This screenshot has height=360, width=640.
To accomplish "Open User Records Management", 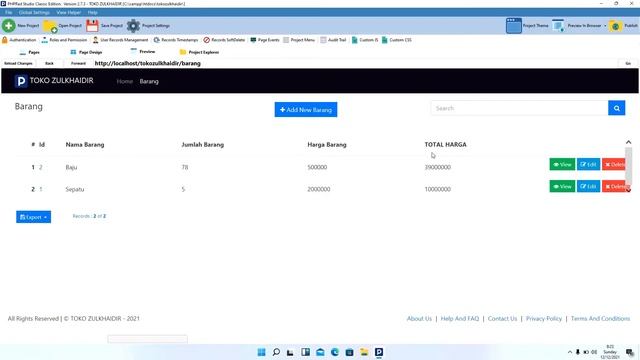I will coord(120,40).
